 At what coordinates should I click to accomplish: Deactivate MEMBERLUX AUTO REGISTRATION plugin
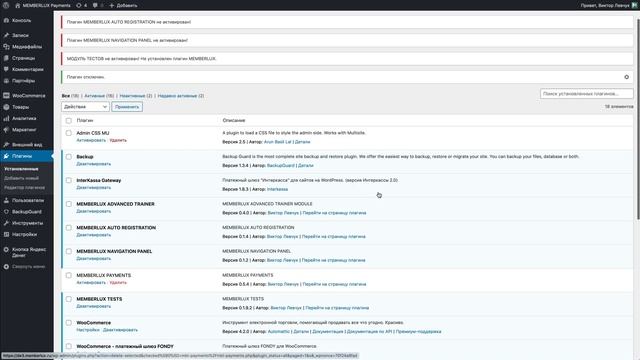93,235
